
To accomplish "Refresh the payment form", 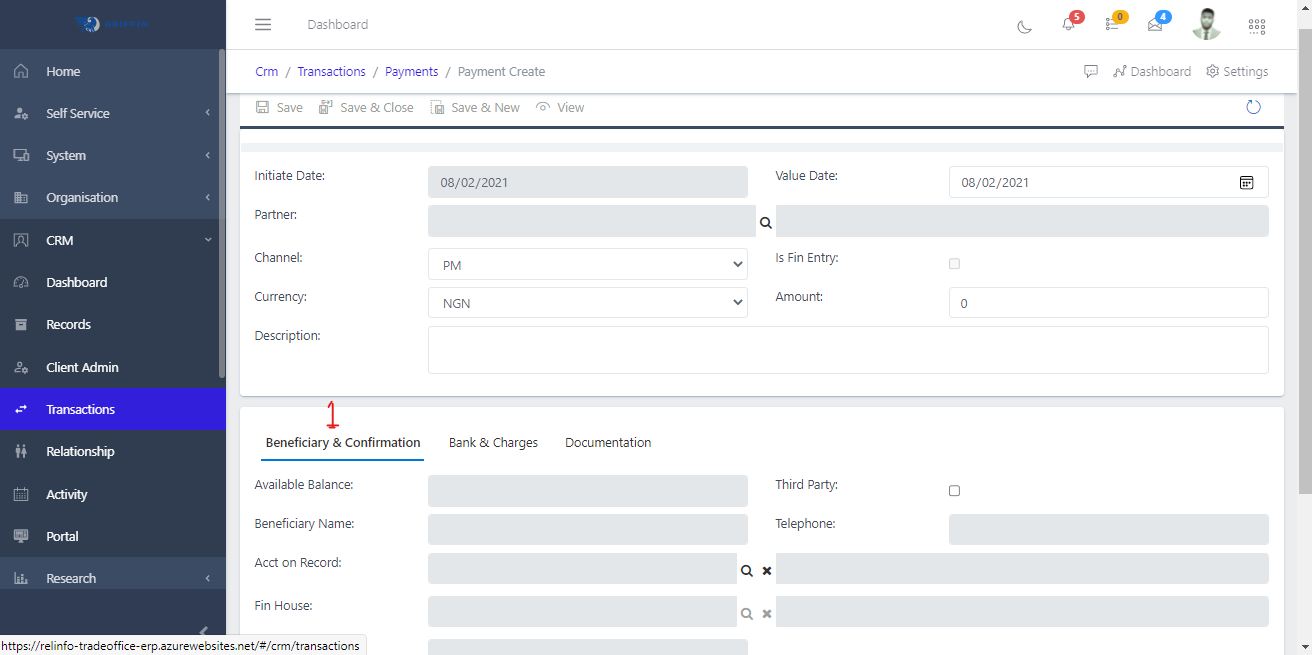I will coord(1253,106).
